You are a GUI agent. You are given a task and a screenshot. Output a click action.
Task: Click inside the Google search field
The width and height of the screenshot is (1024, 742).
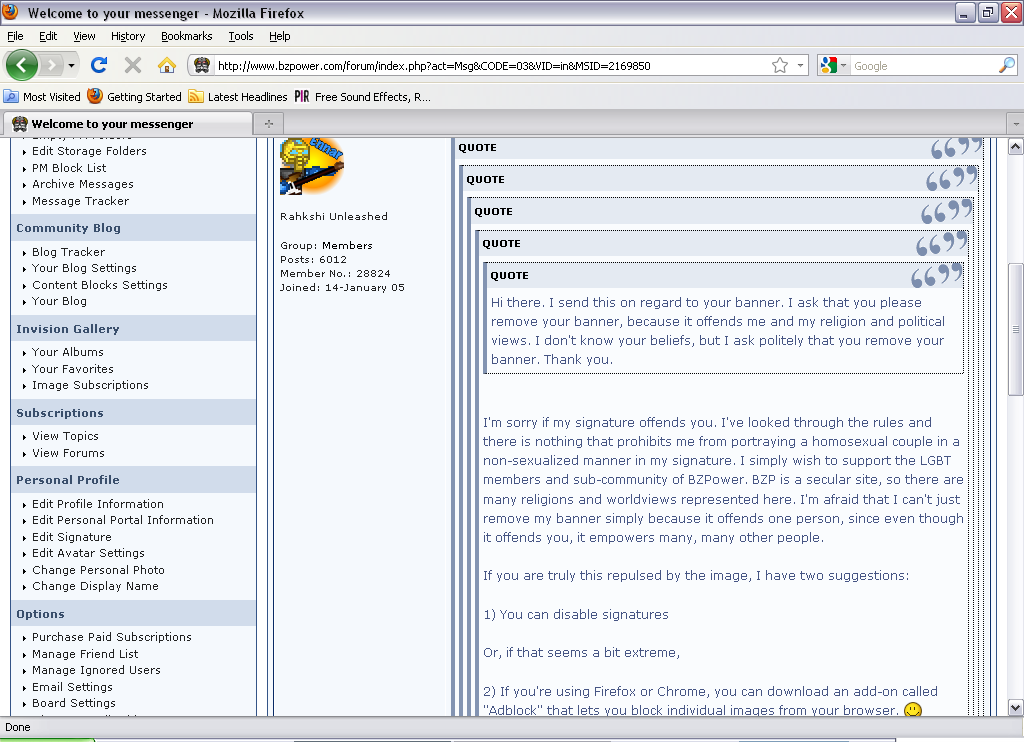(923, 65)
